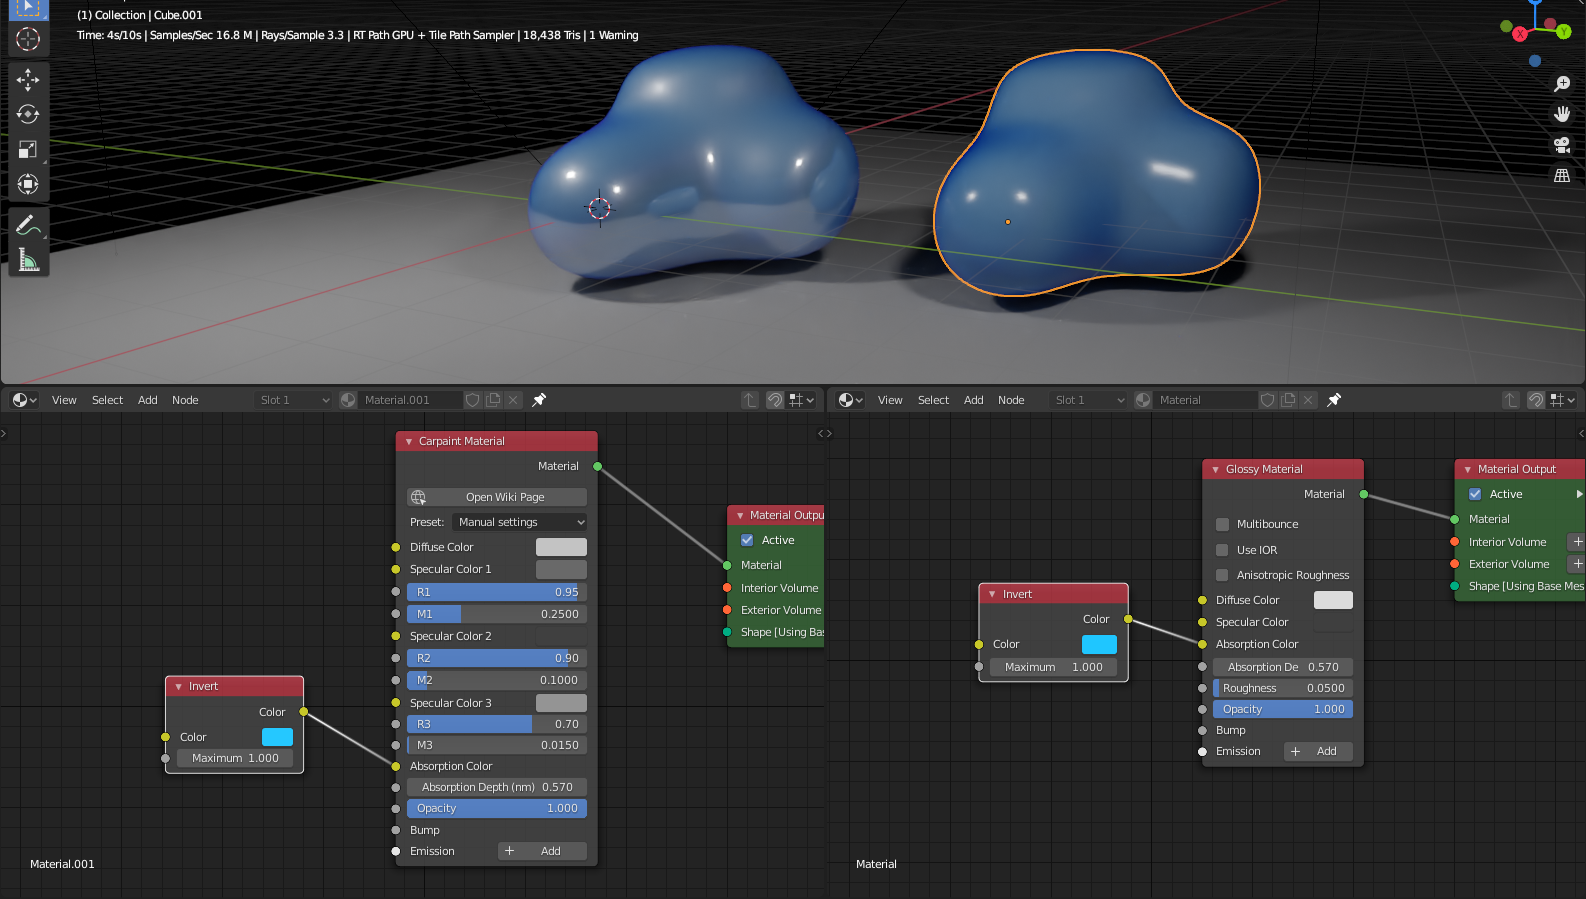Select the Move tool in viewport toolbar
The height and width of the screenshot is (899, 1586).
[x=28, y=79]
